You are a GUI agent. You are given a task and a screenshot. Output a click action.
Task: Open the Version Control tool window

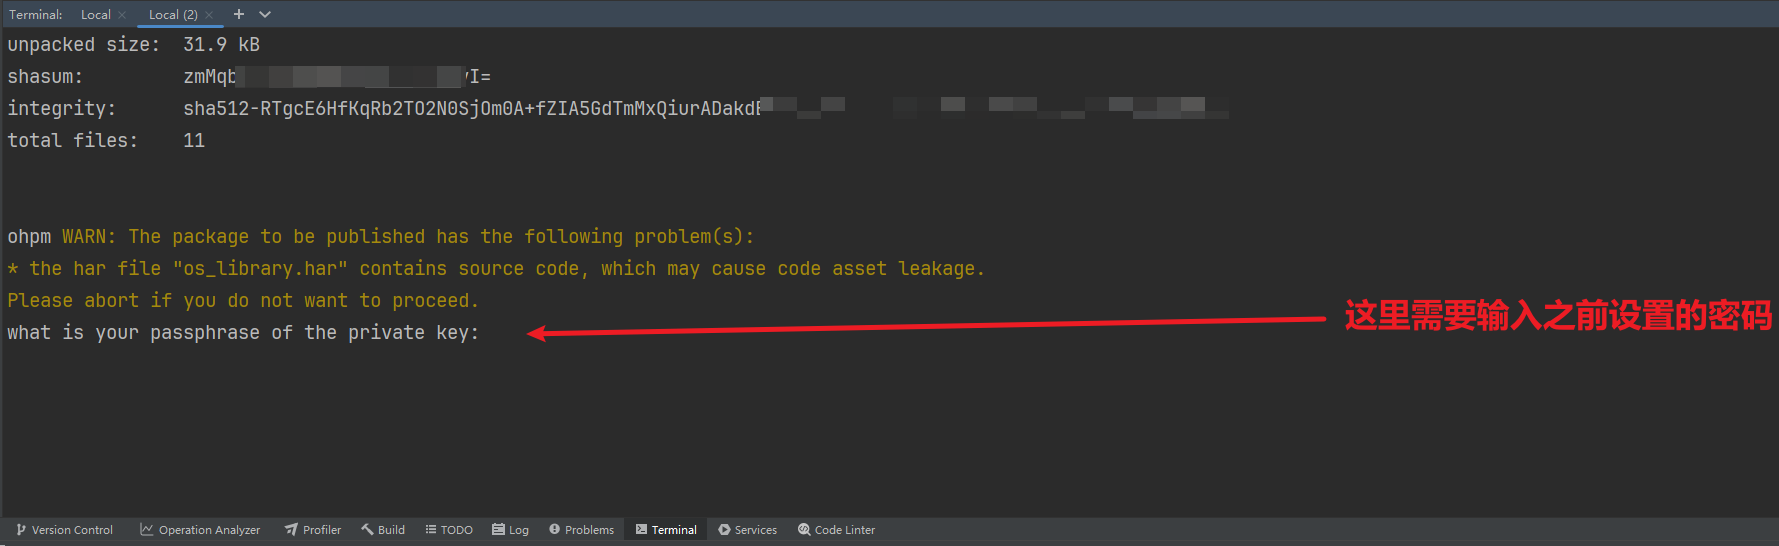pos(64,530)
